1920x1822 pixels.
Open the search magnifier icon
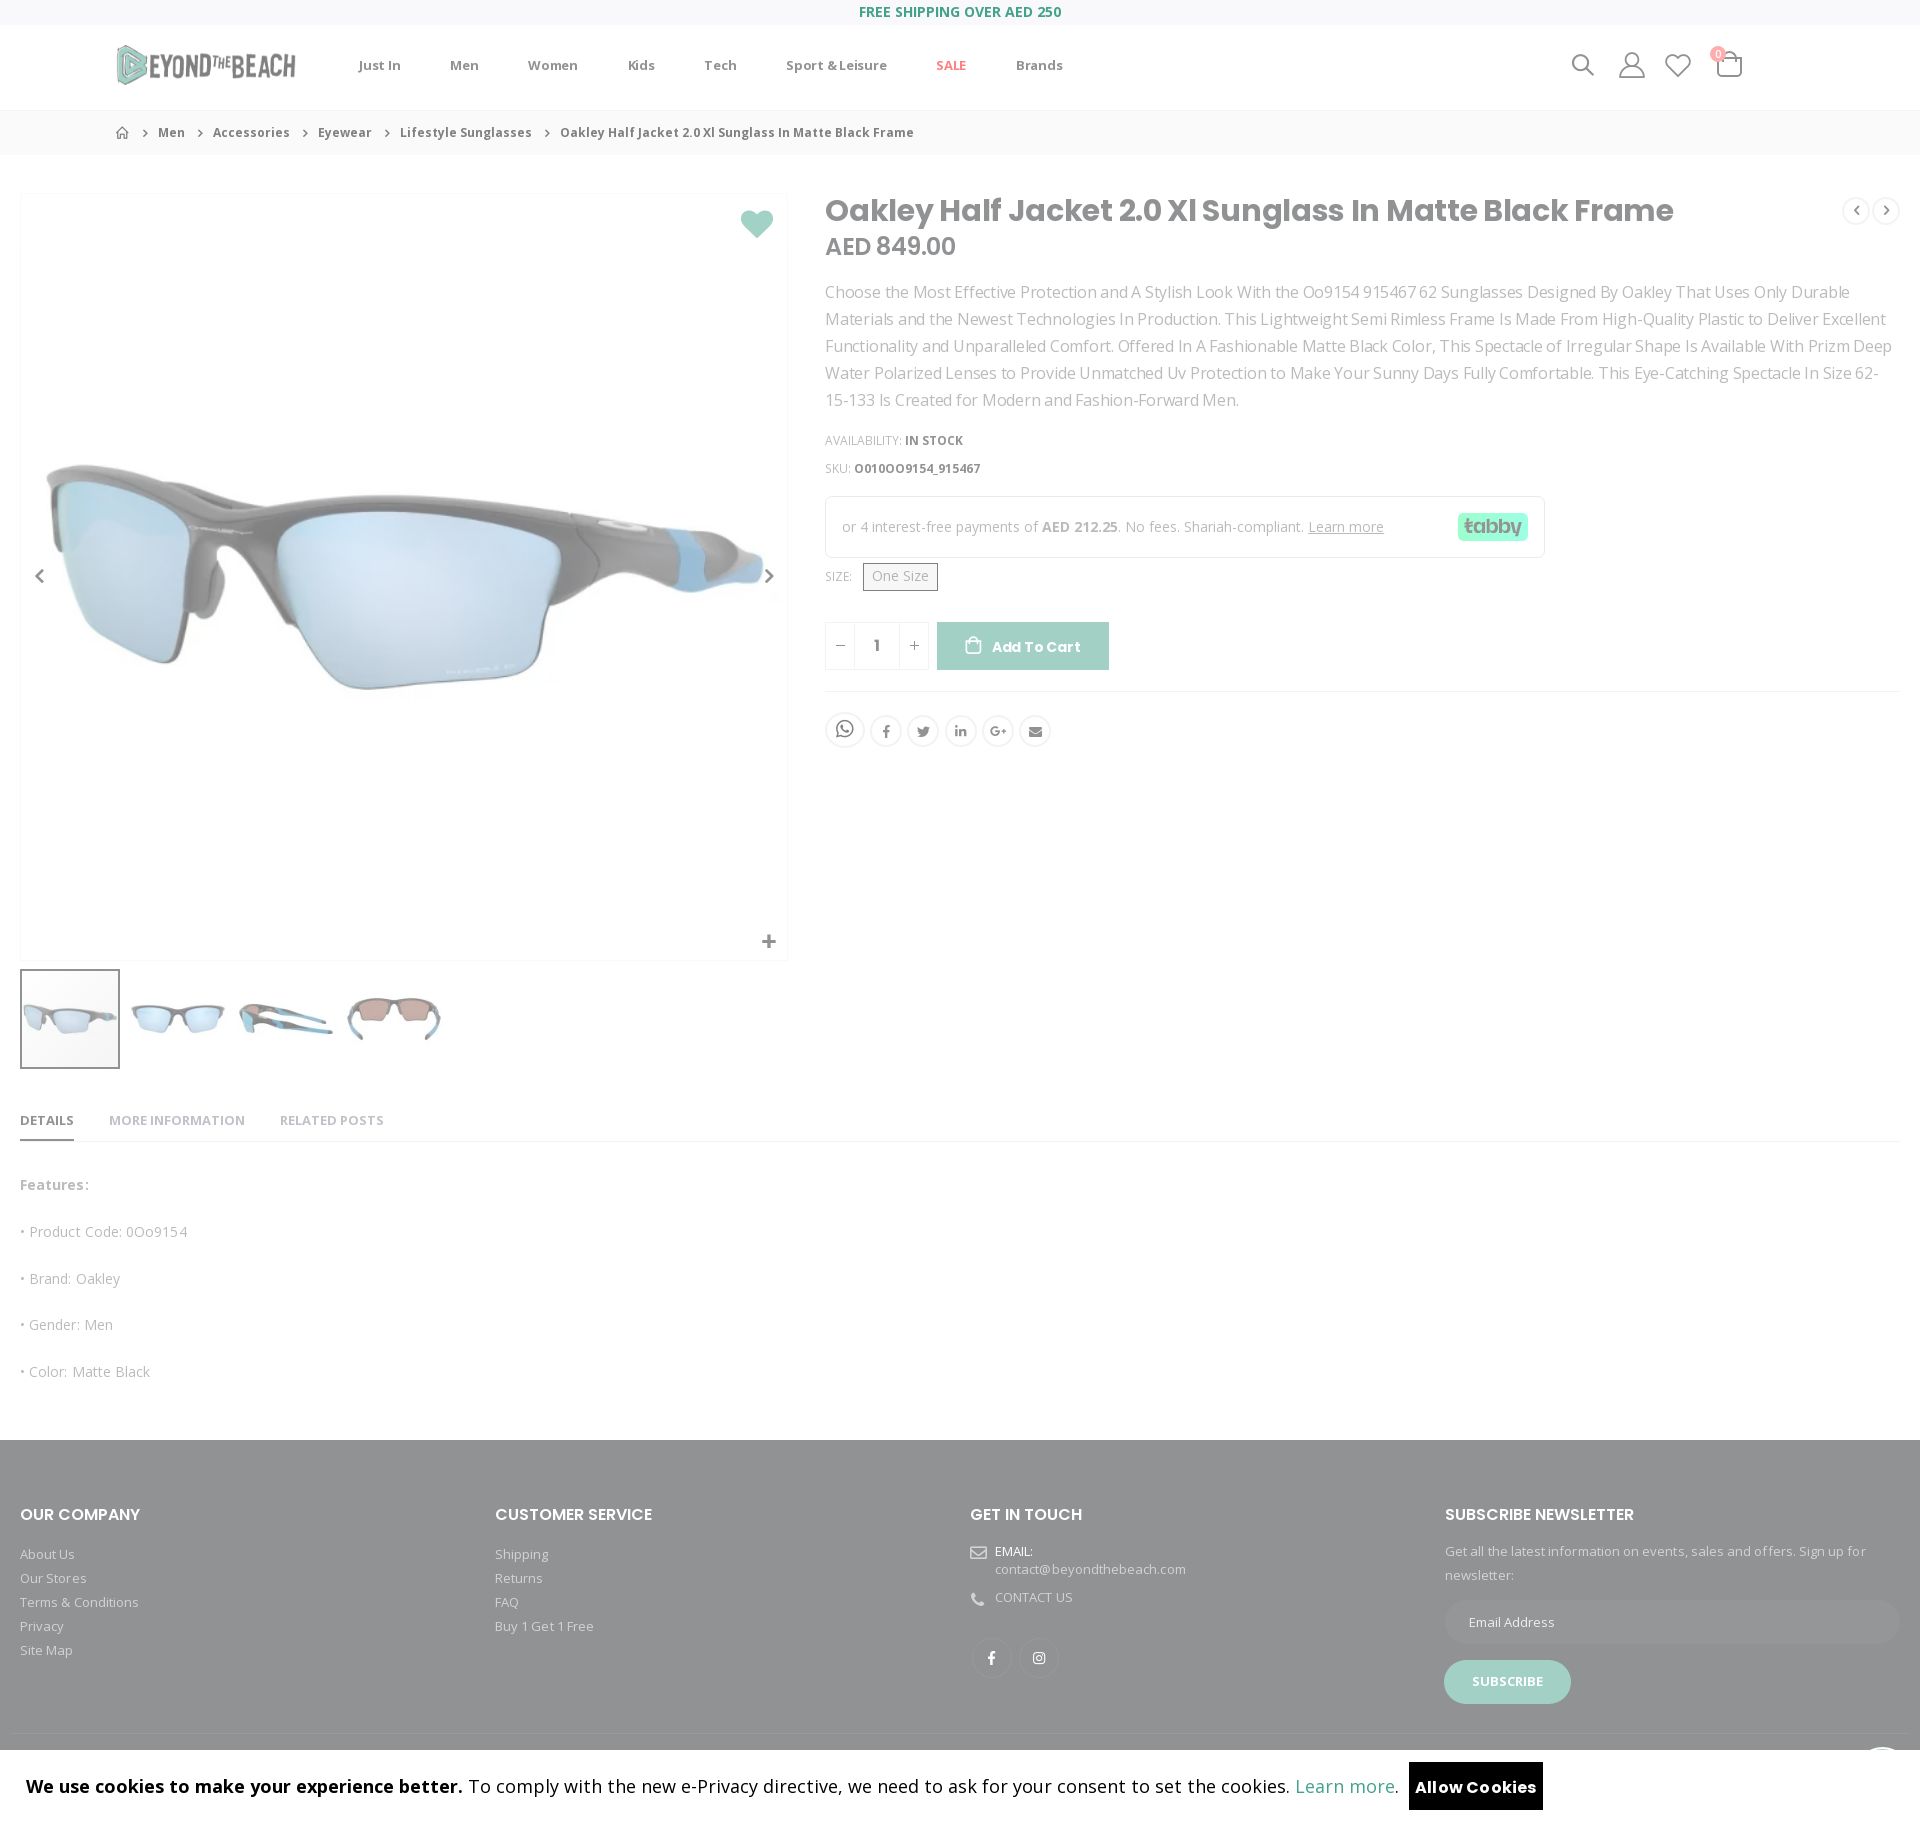[1582, 65]
